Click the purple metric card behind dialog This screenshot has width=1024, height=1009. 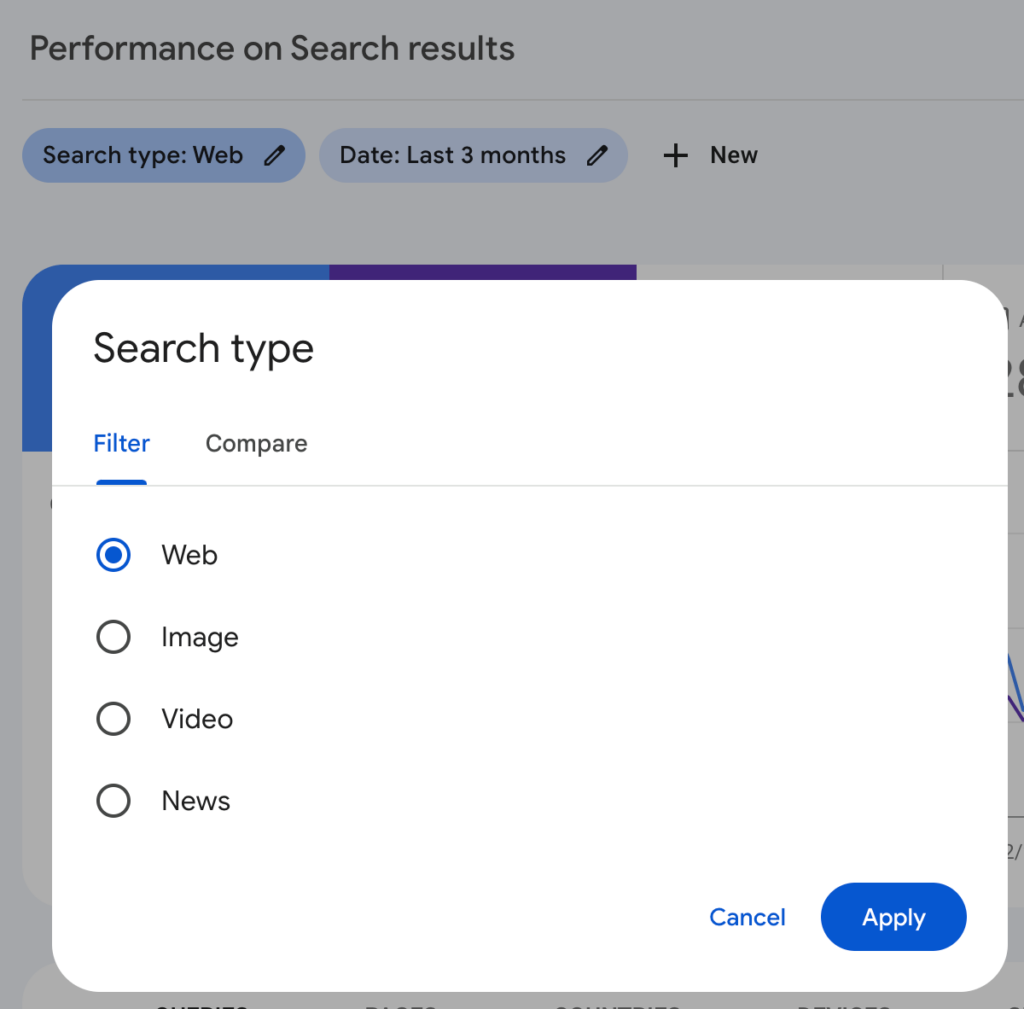tap(483, 272)
